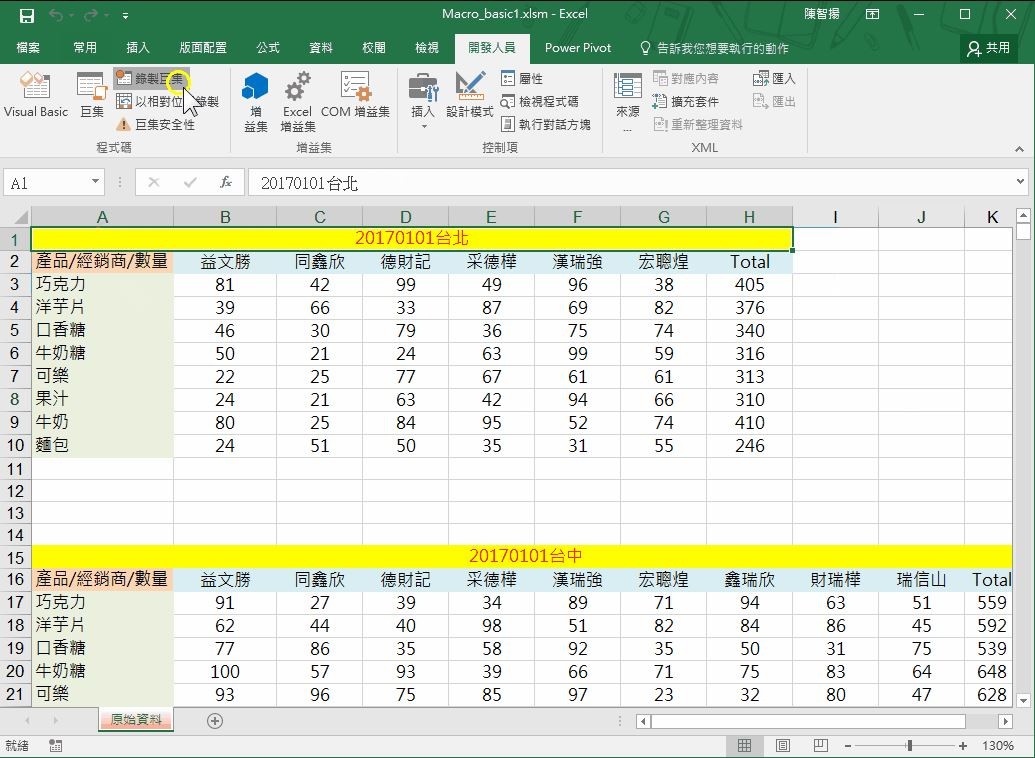The height and width of the screenshot is (758, 1035).
Task: Toggle 設計模式 design mode
Action: coord(469,95)
